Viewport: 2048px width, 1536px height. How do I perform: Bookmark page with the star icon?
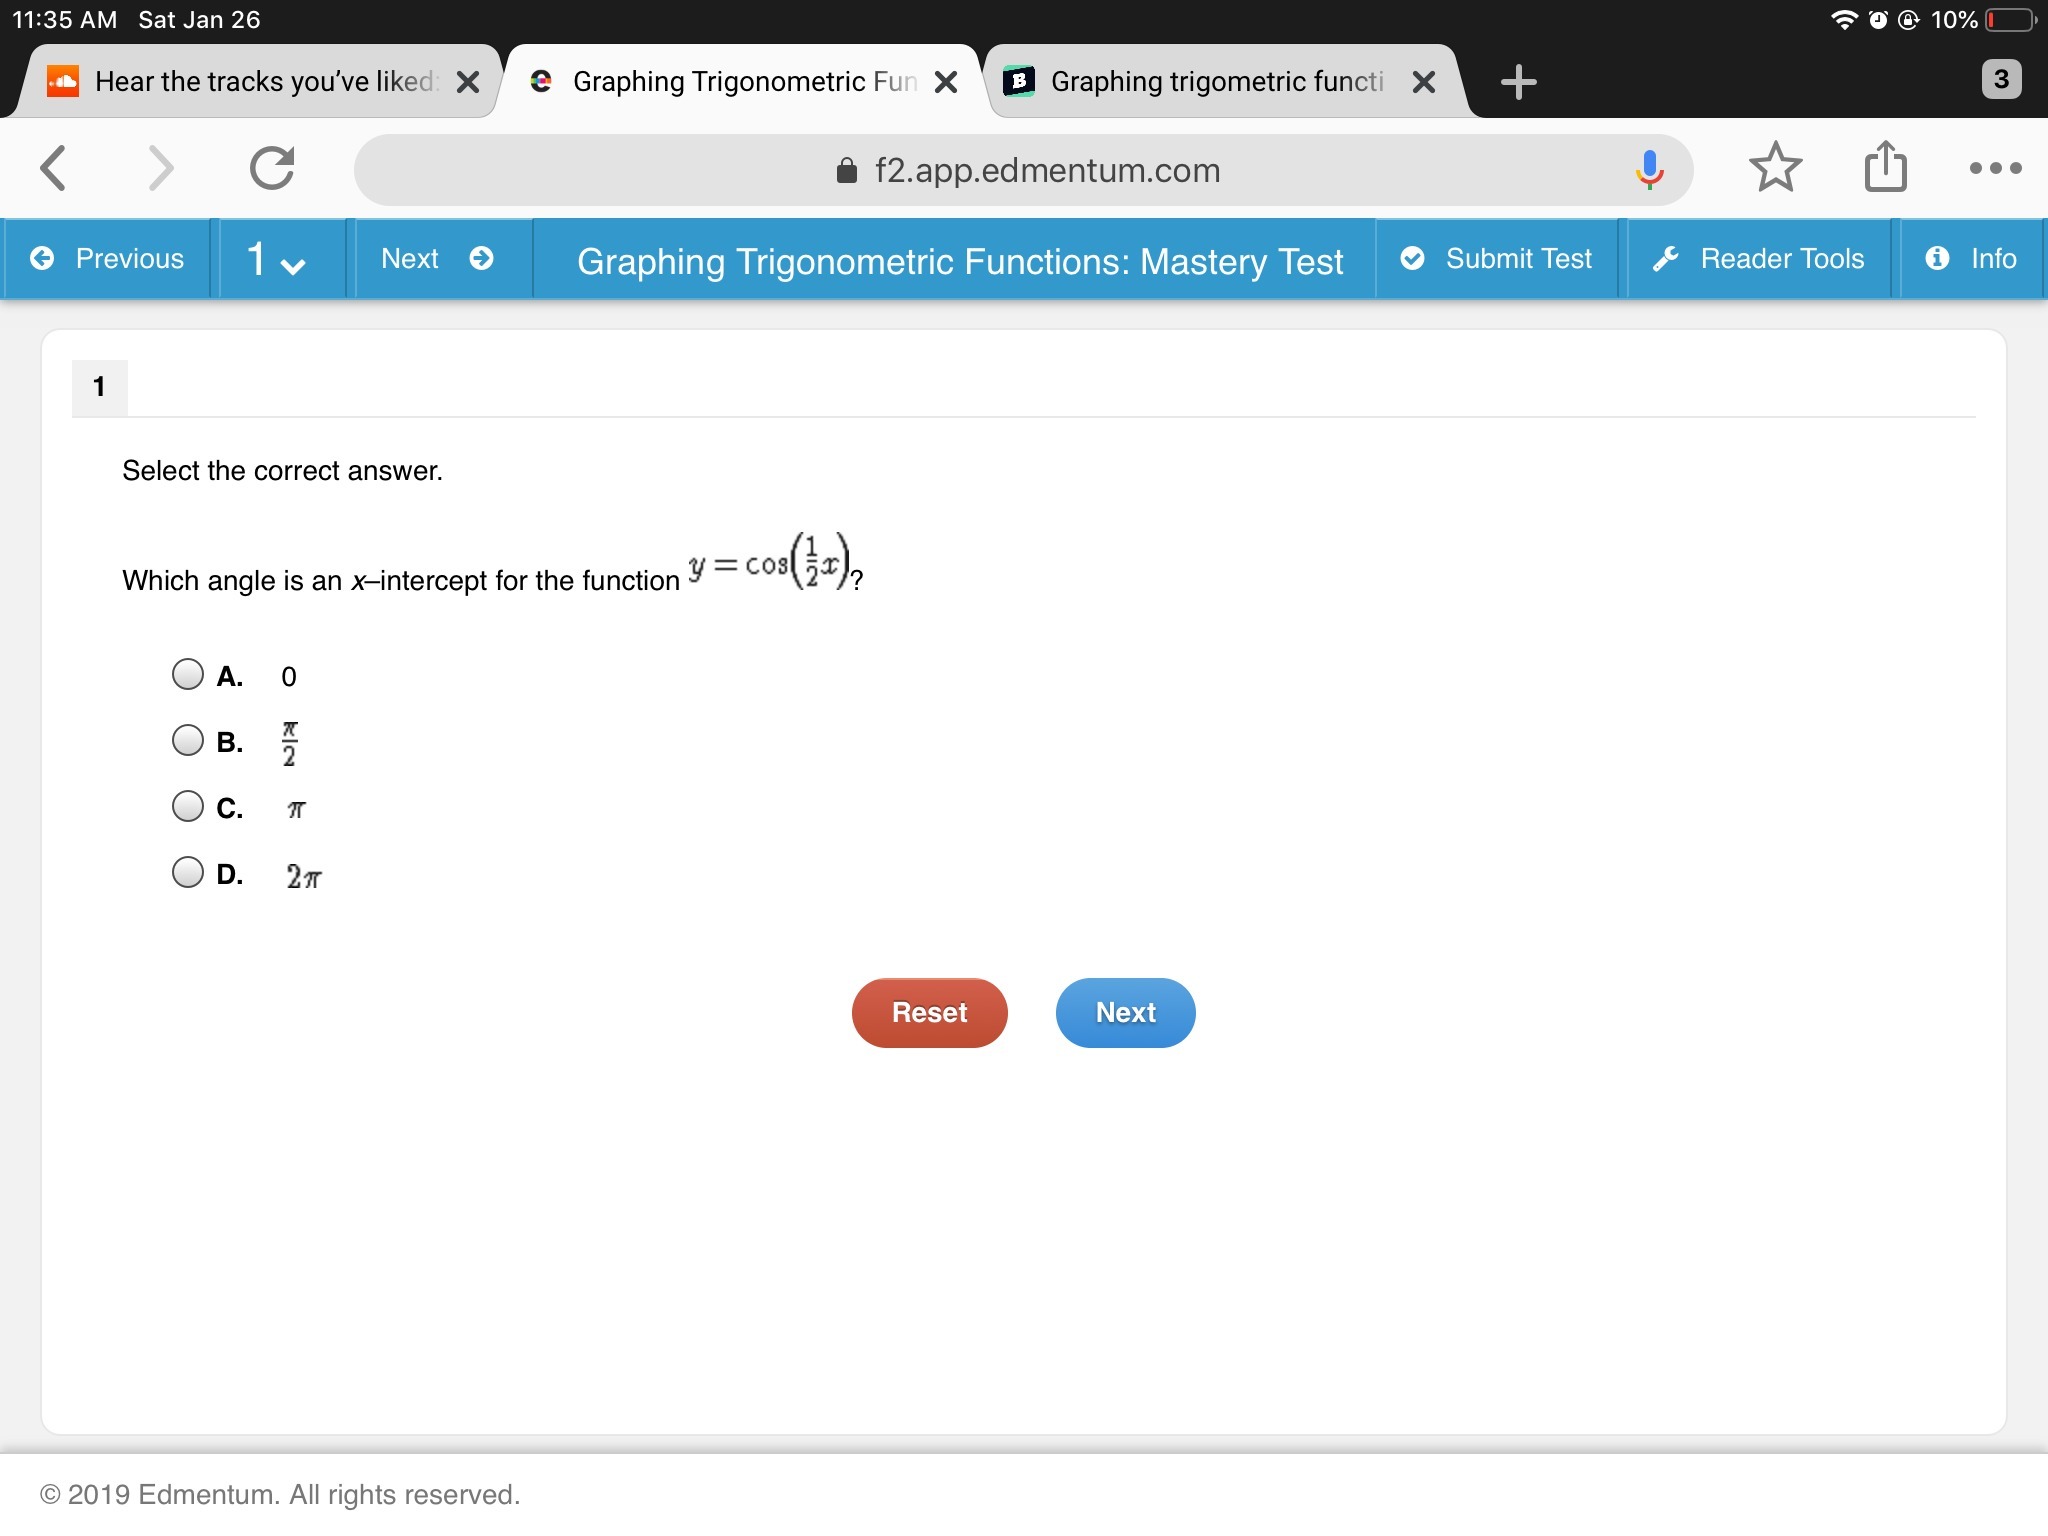[x=1775, y=168]
